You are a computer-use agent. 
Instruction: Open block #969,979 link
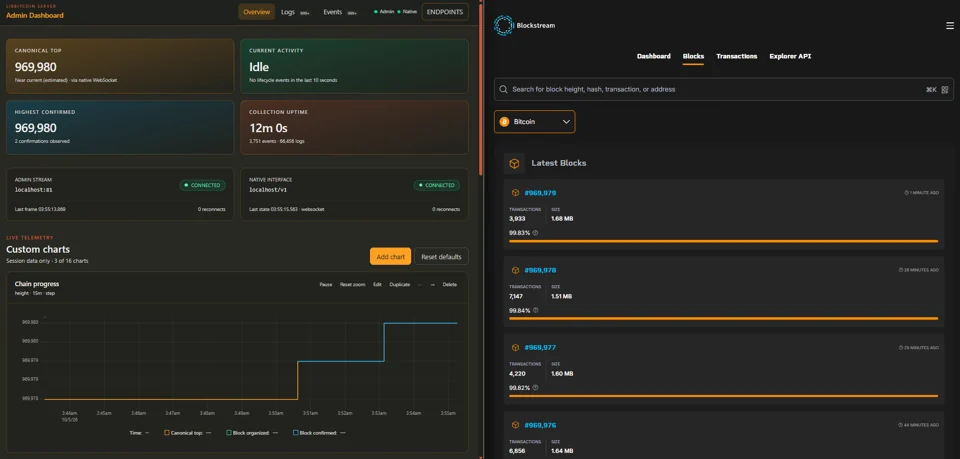click(x=540, y=193)
